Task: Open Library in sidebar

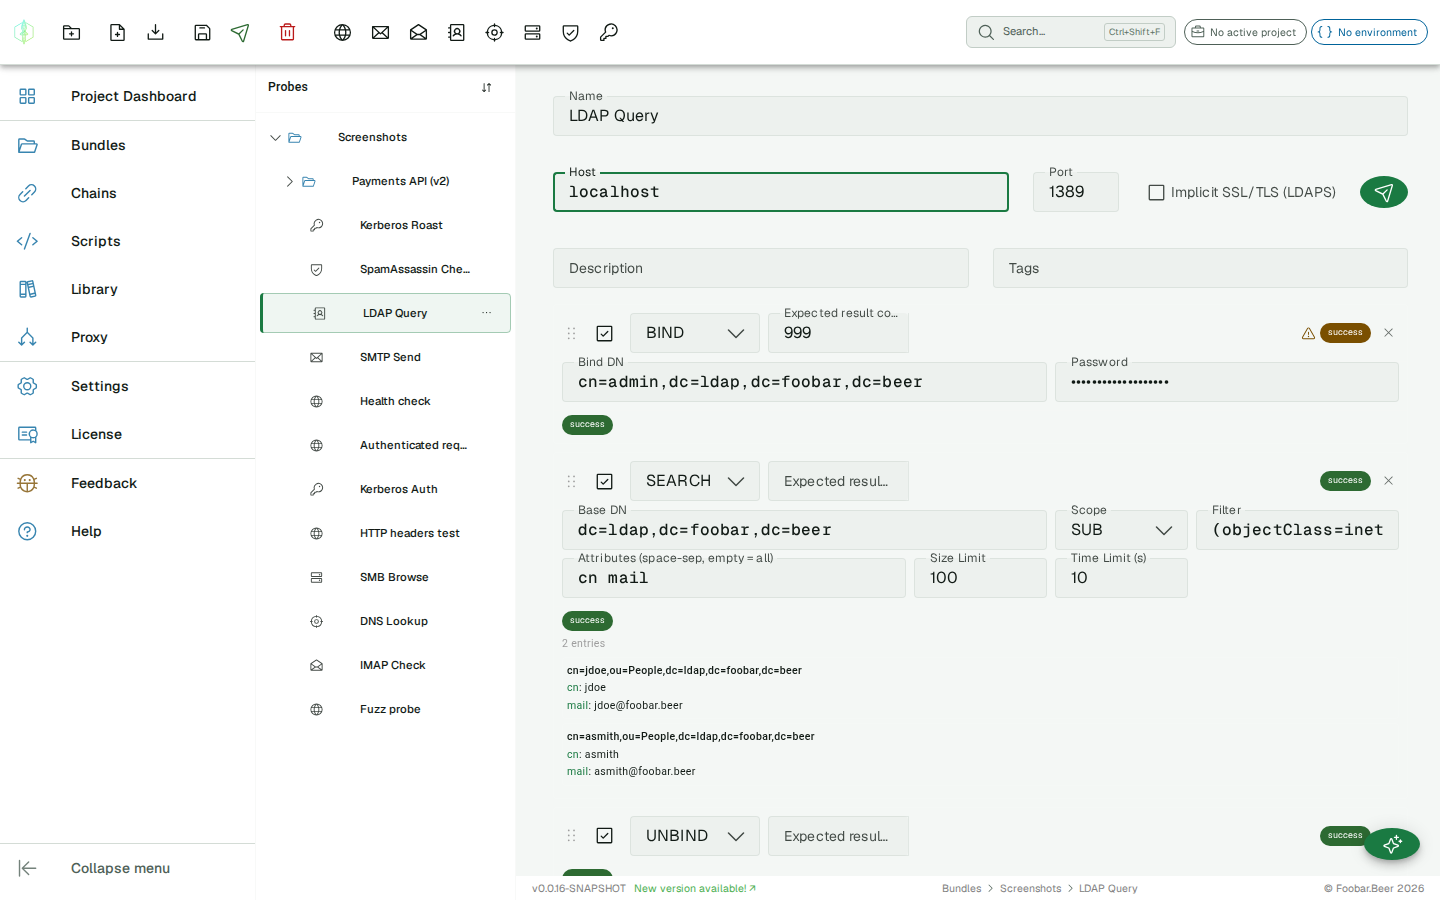Action: click(x=127, y=289)
